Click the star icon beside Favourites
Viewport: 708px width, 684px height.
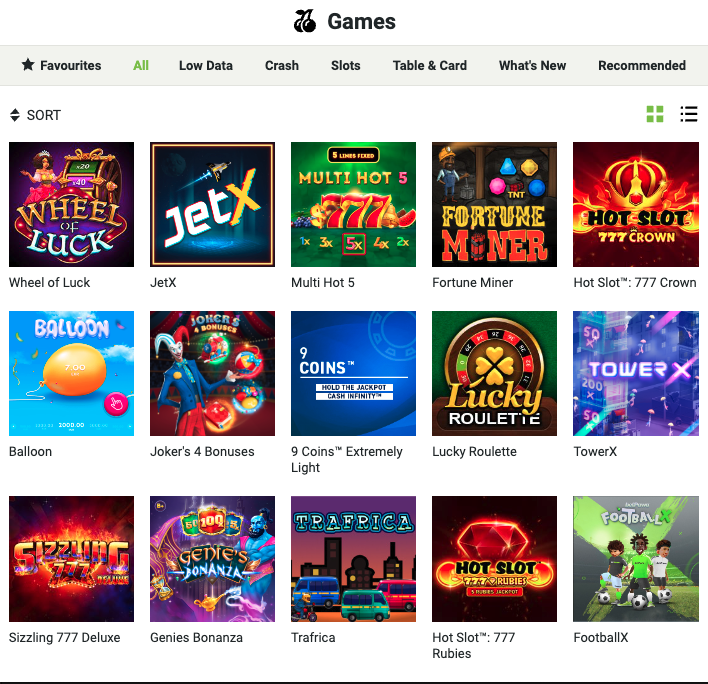[x=28, y=65]
